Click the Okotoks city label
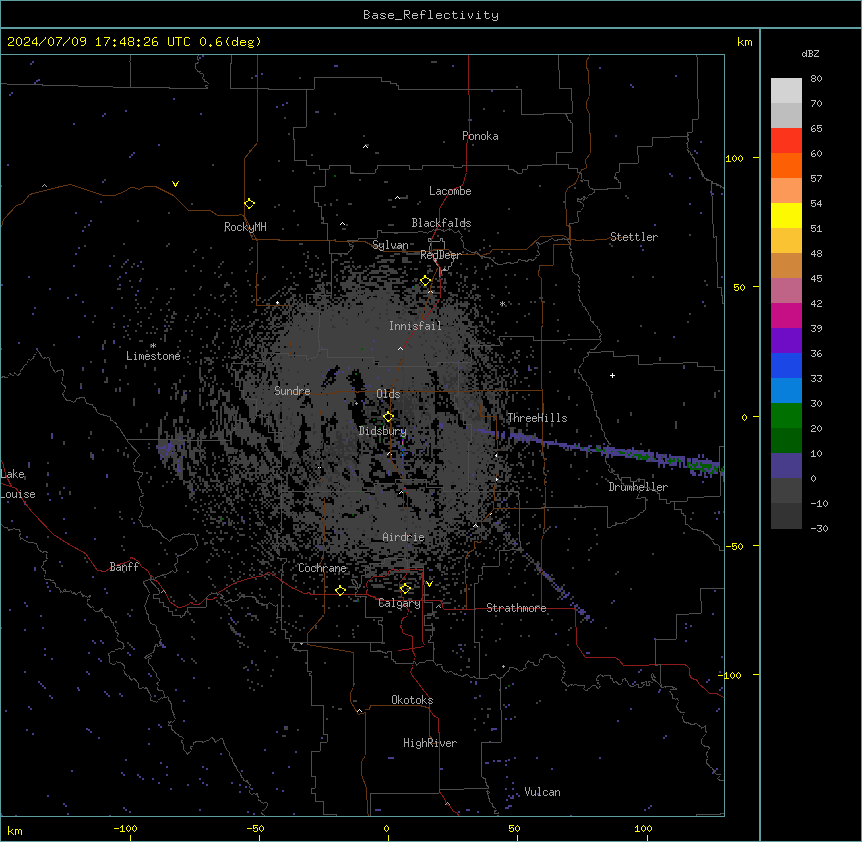 click(412, 700)
